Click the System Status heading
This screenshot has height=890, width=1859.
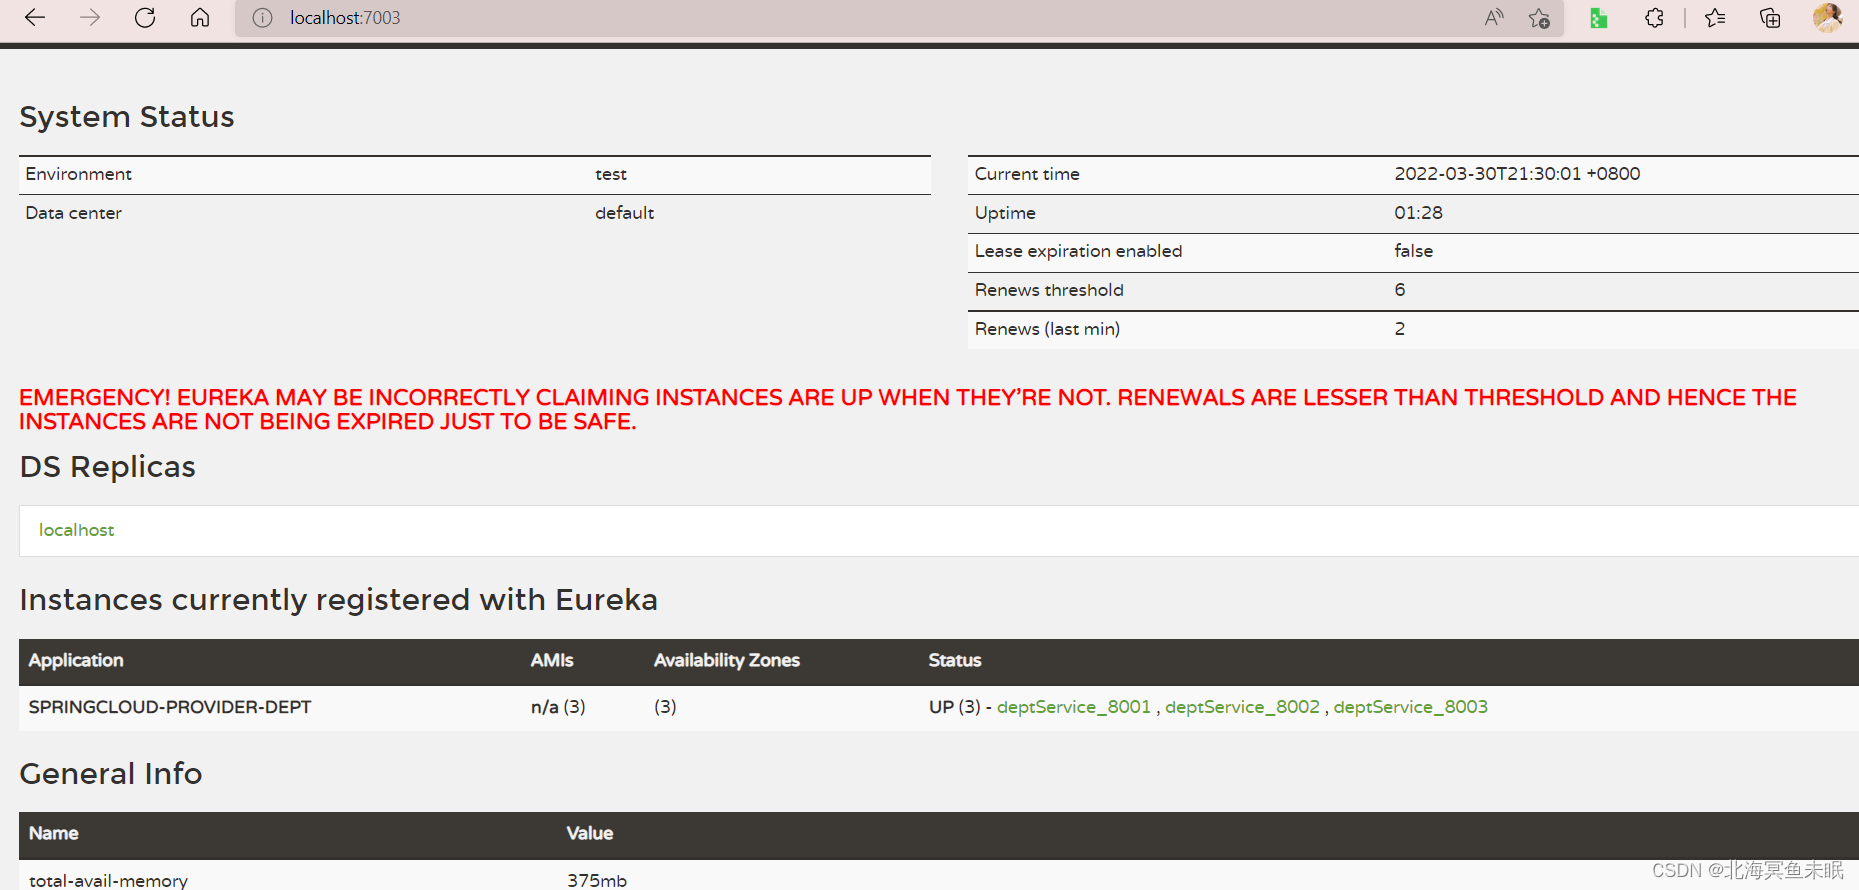(127, 117)
